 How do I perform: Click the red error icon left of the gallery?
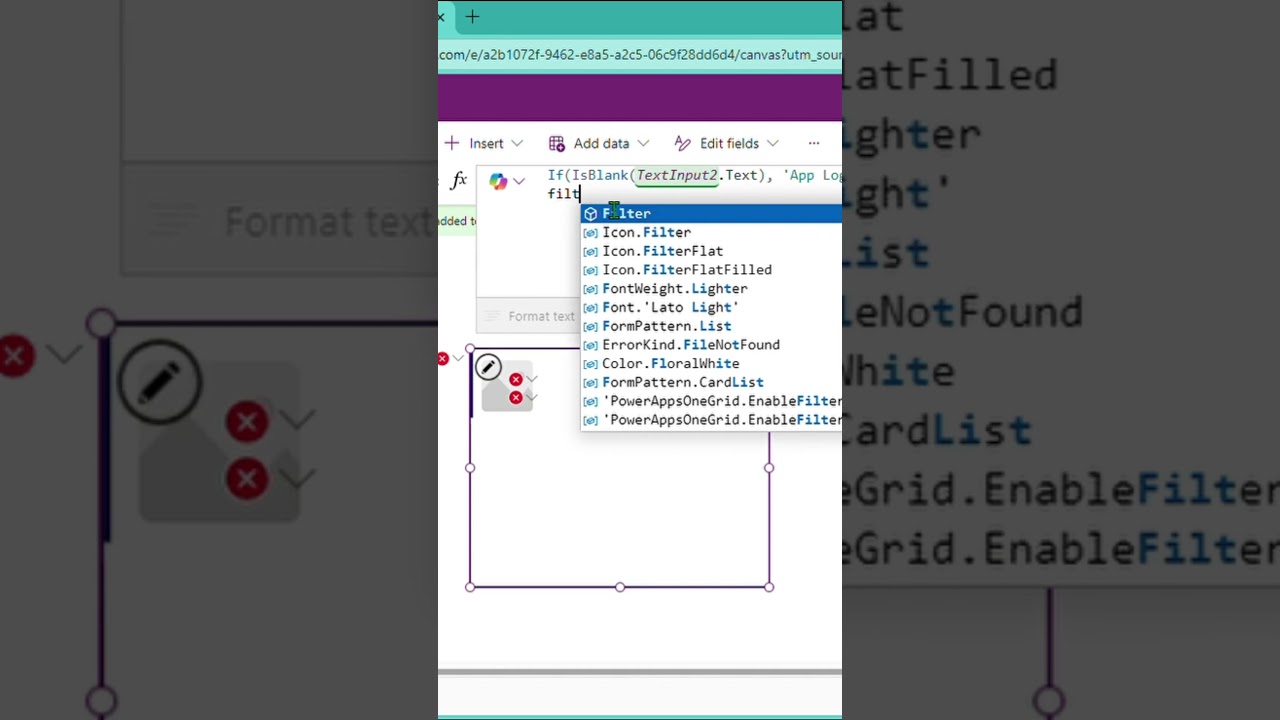click(443, 358)
